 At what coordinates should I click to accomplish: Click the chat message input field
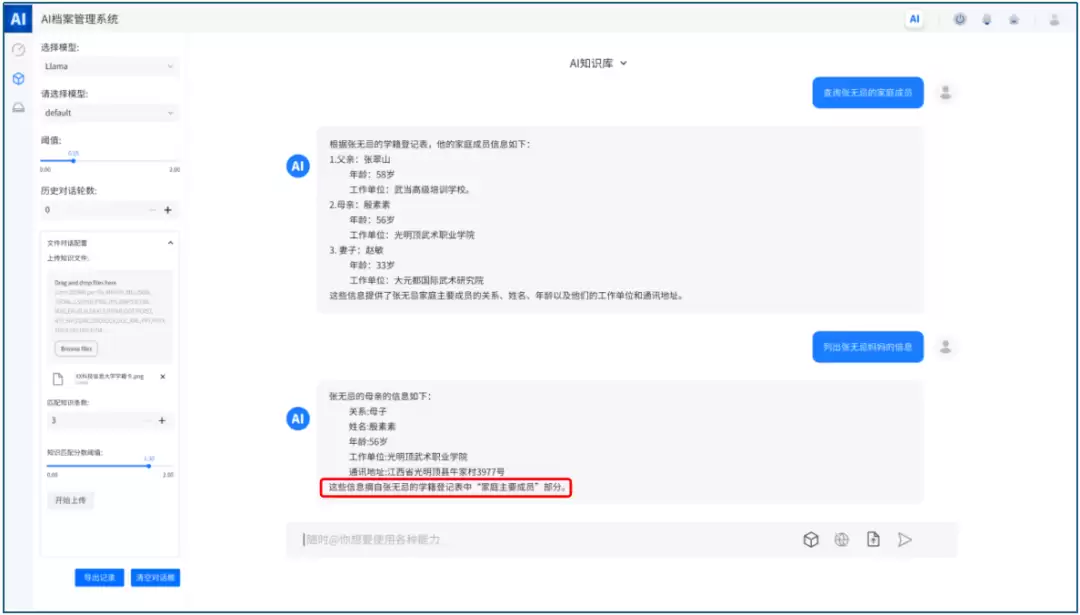[x=544, y=540]
